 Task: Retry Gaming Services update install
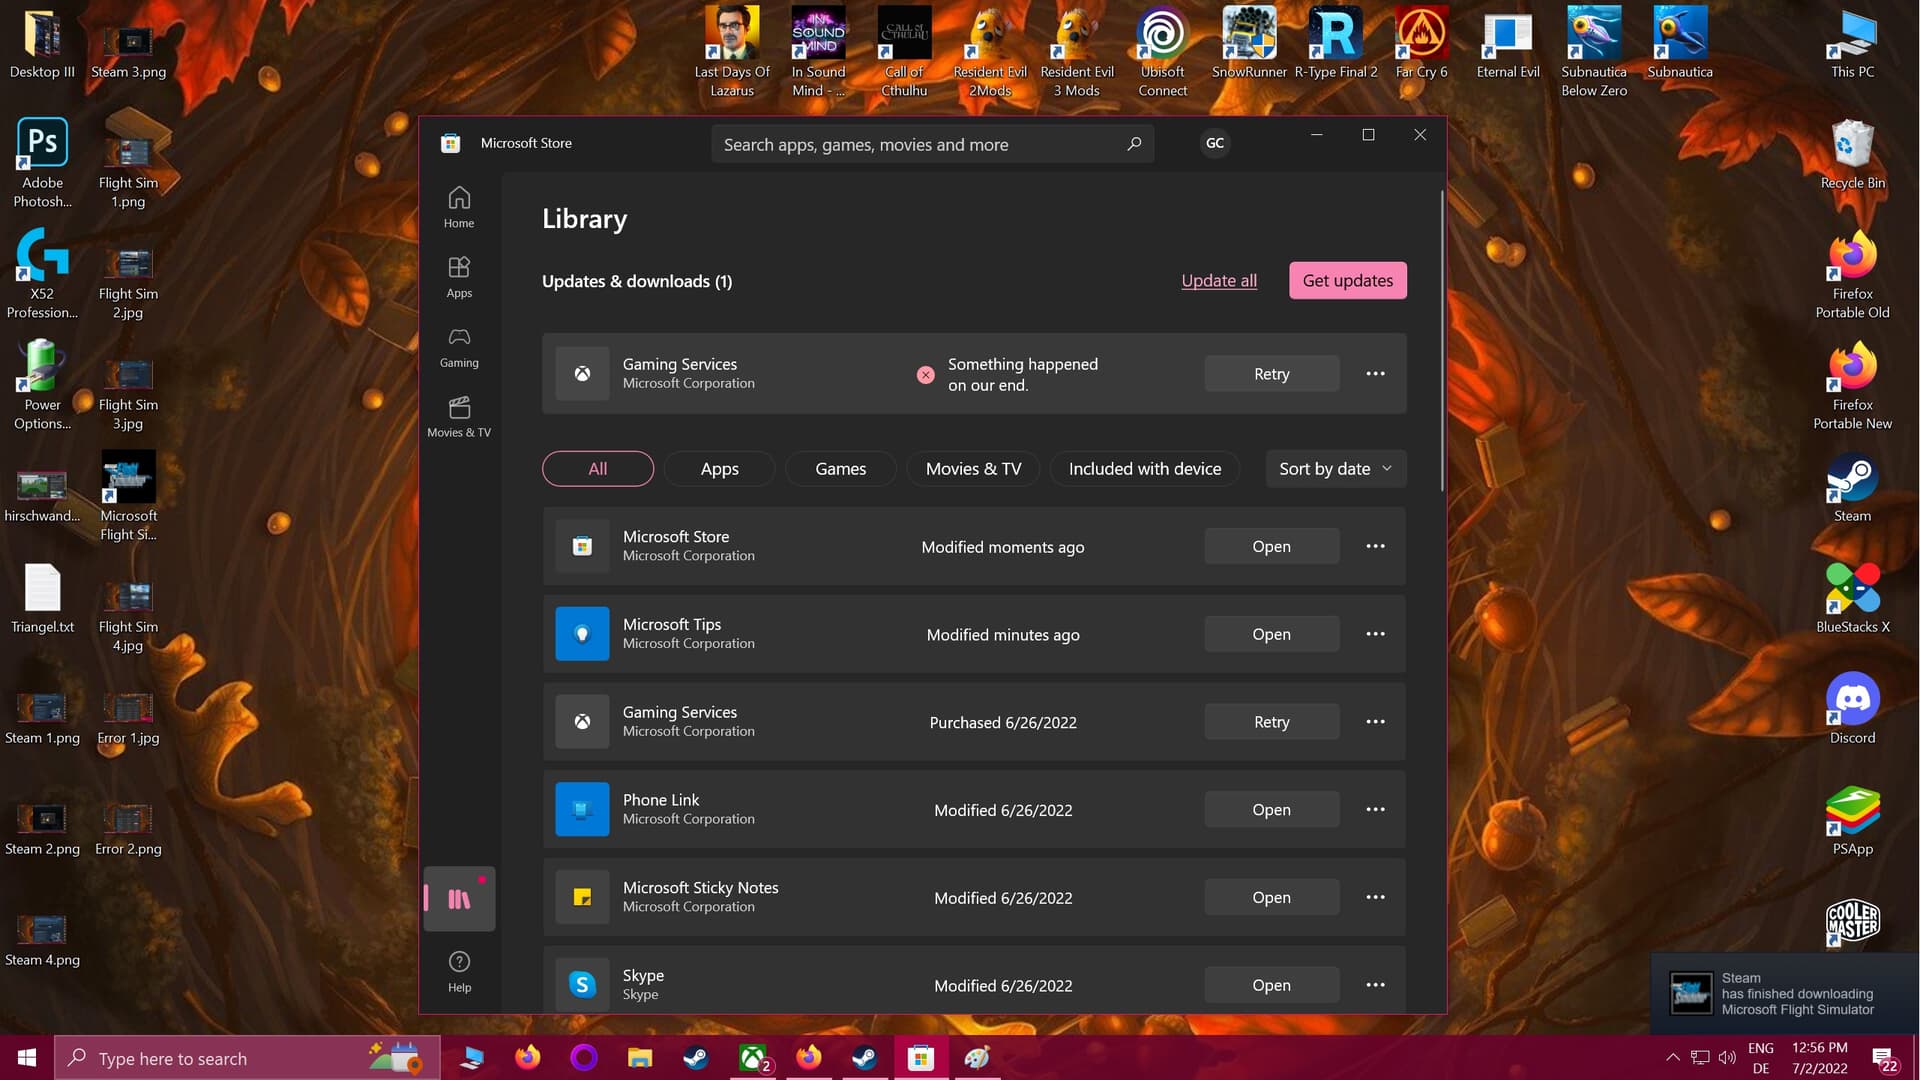(1271, 373)
